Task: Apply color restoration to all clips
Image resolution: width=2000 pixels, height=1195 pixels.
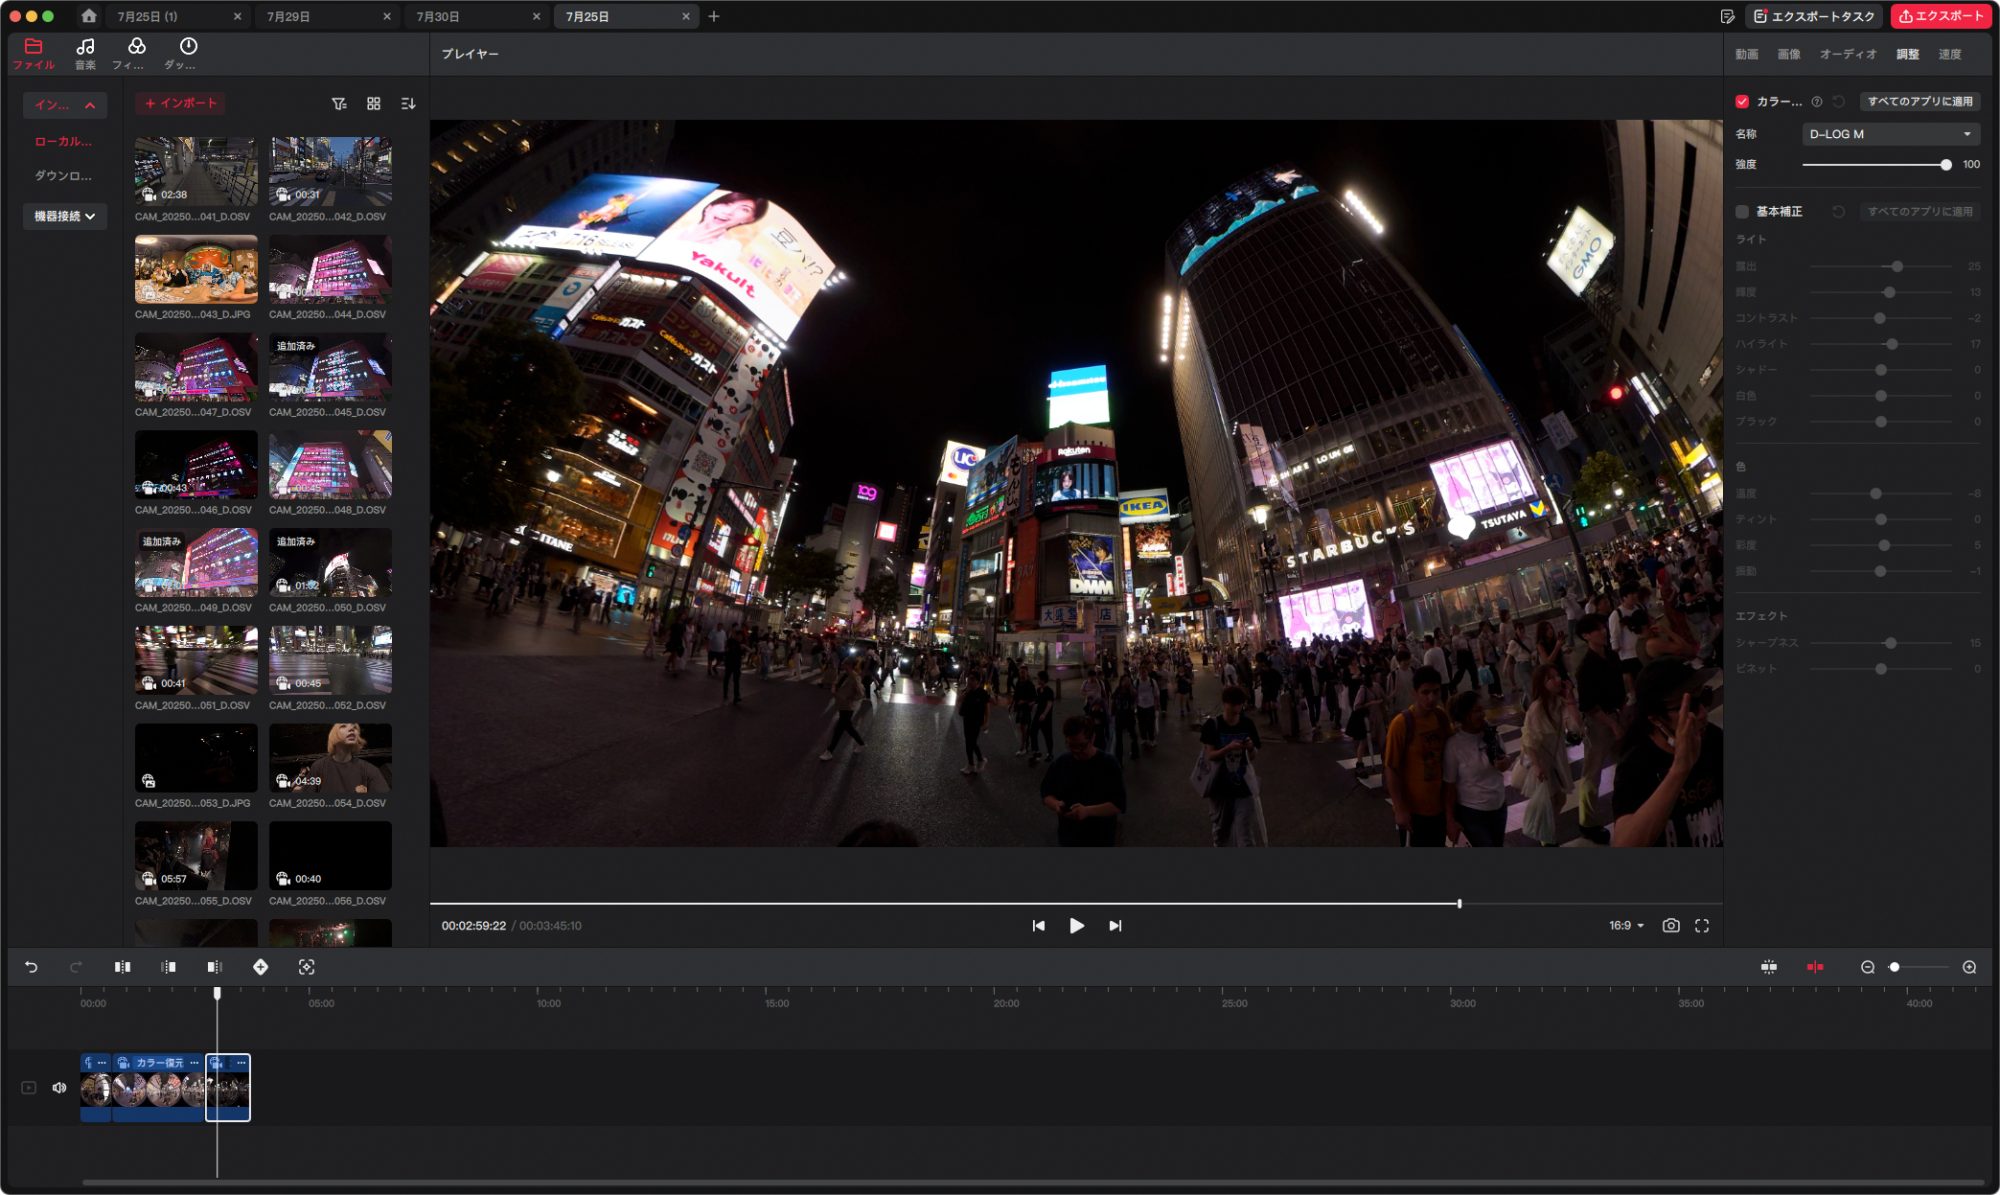Action: (x=1920, y=102)
